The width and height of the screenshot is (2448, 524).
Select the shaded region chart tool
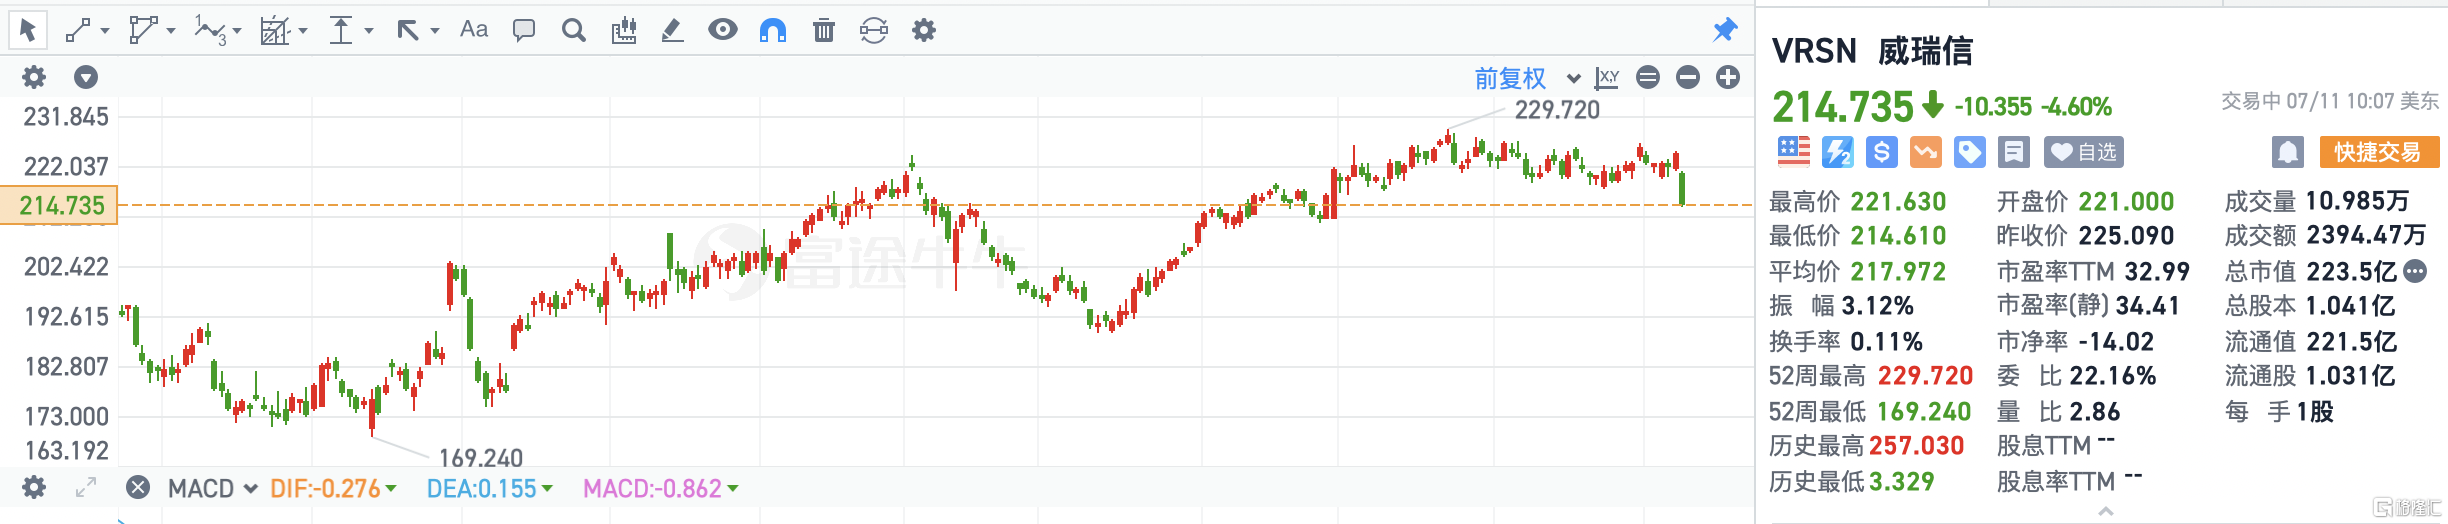[x=274, y=31]
